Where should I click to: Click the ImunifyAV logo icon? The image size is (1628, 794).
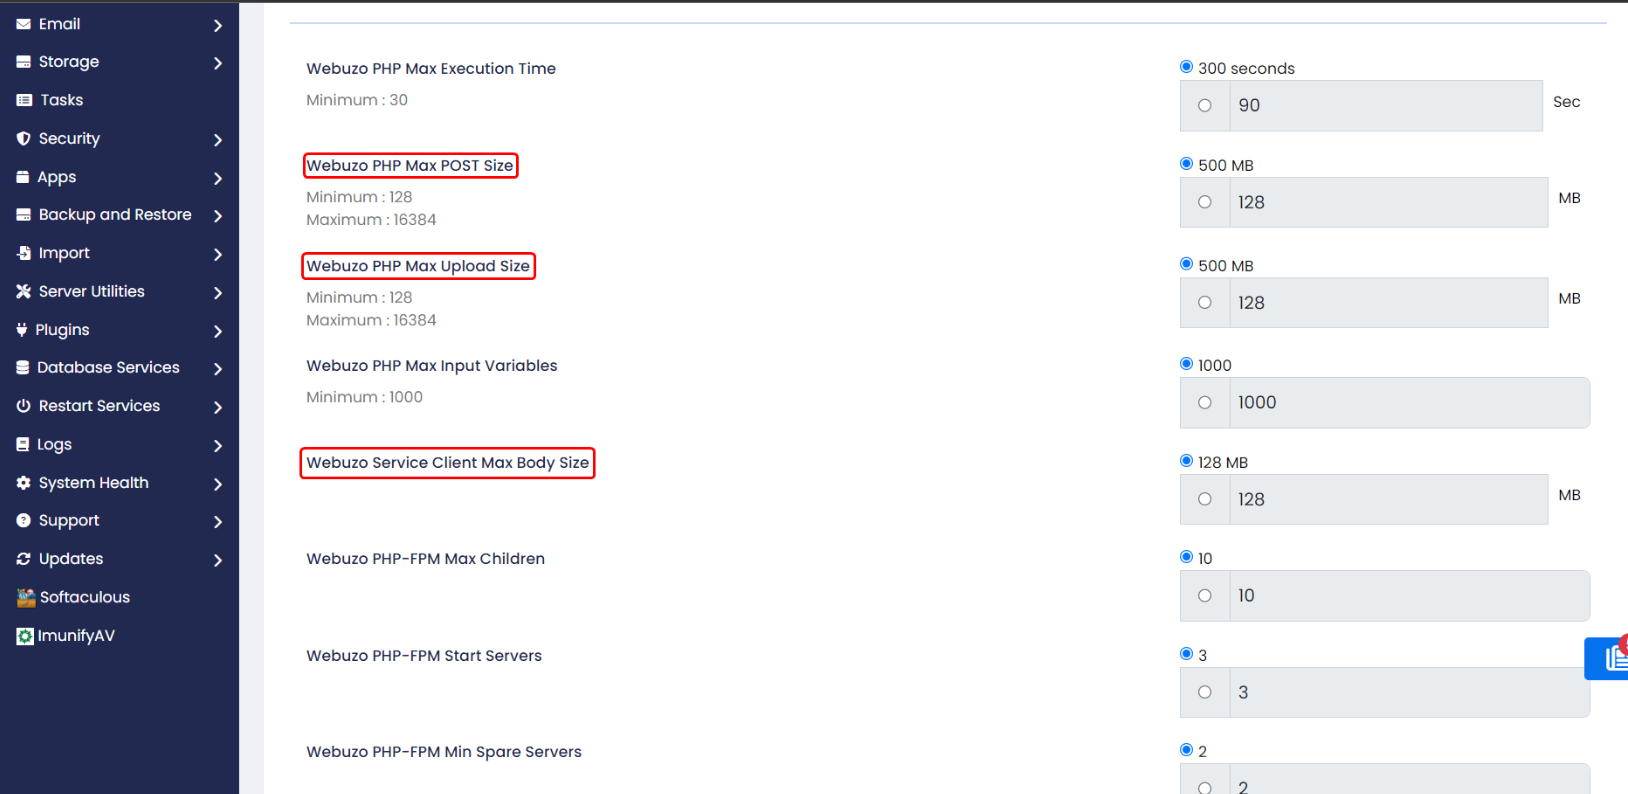(x=25, y=636)
